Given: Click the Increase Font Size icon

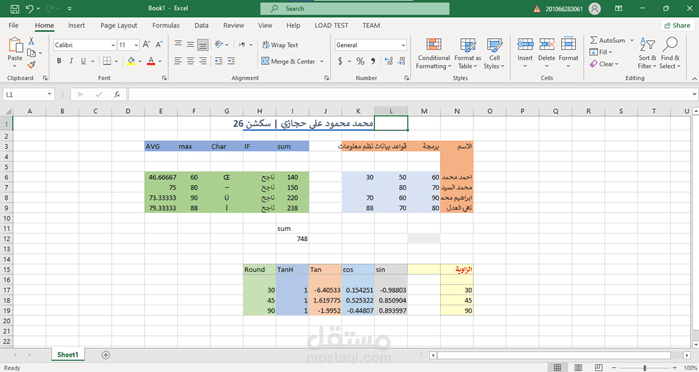Looking at the screenshot, I should point(146,45).
